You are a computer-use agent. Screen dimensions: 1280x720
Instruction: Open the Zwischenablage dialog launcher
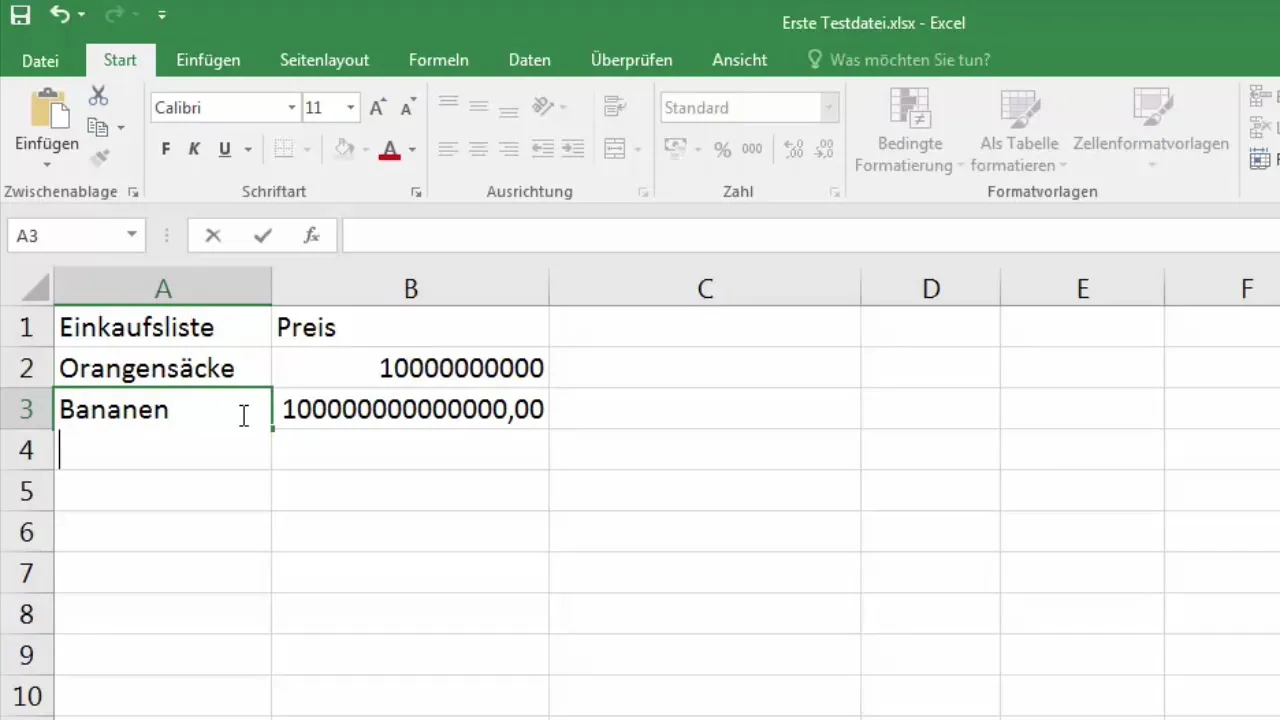(x=133, y=192)
